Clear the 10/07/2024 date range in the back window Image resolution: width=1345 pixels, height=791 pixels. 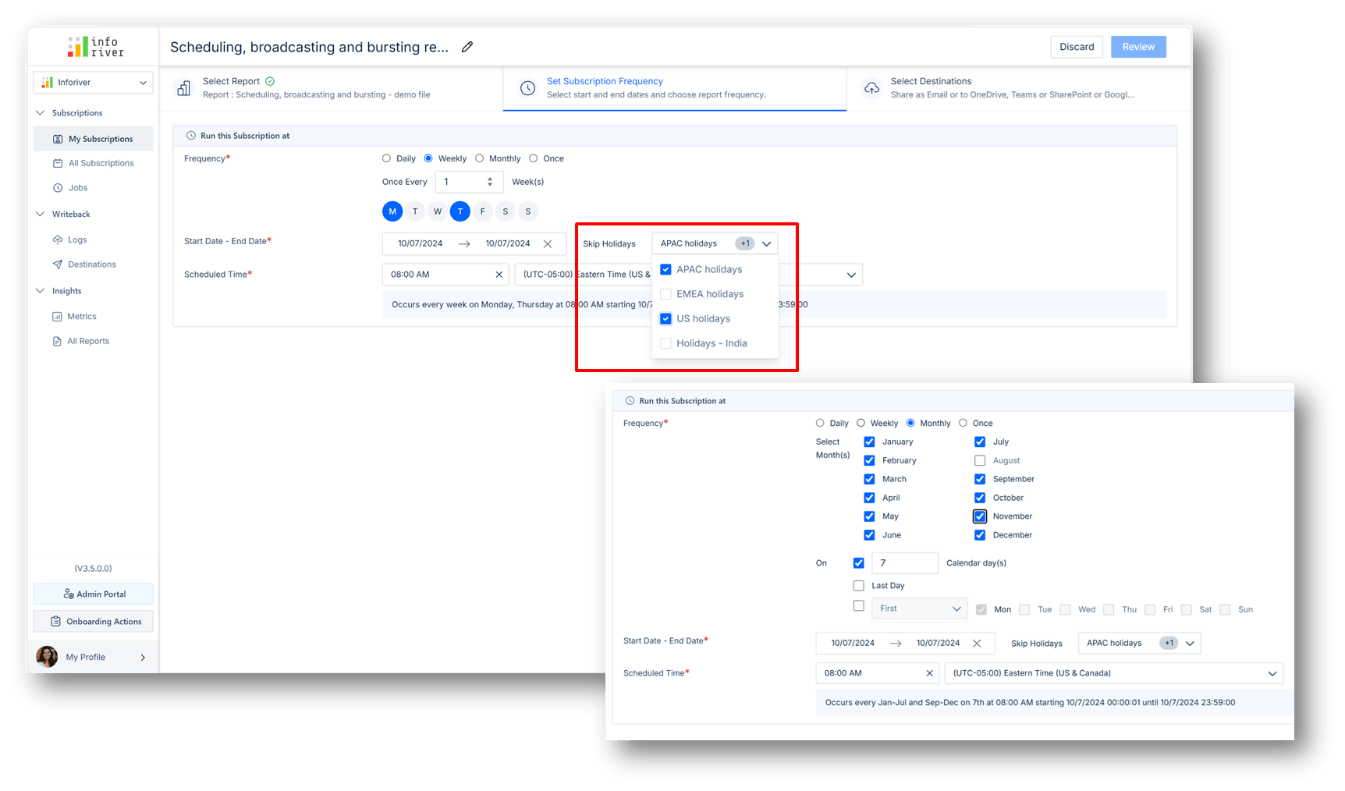tap(547, 243)
